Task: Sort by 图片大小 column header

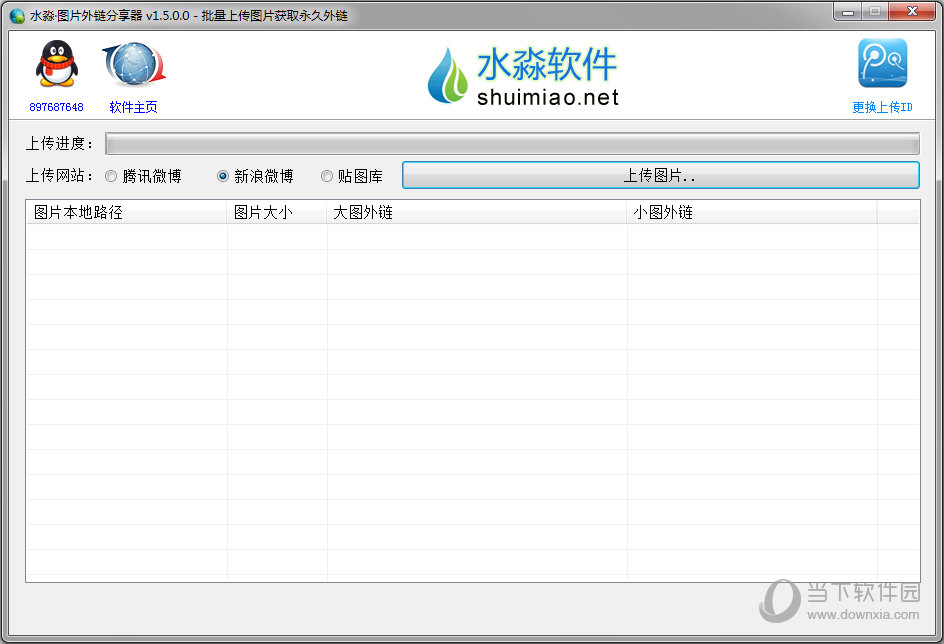Action: point(277,212)
